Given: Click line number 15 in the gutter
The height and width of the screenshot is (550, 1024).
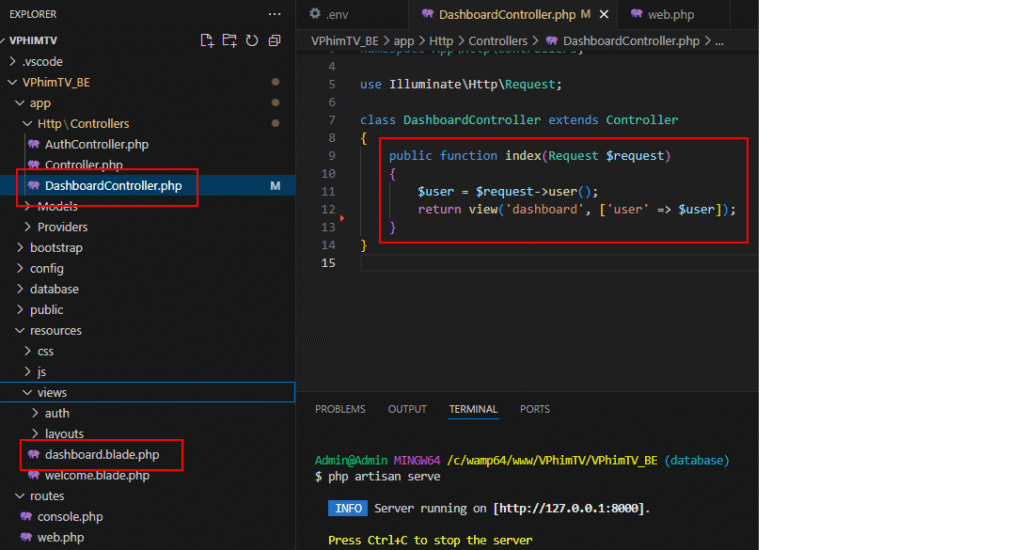Looking at the screenshot, I should click(x=328, y=263).
